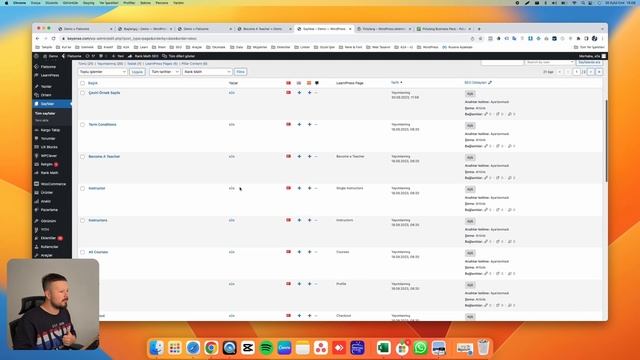Tick the checkbox for Çeviri Örnek Sayfa

(x=82, y=93)
